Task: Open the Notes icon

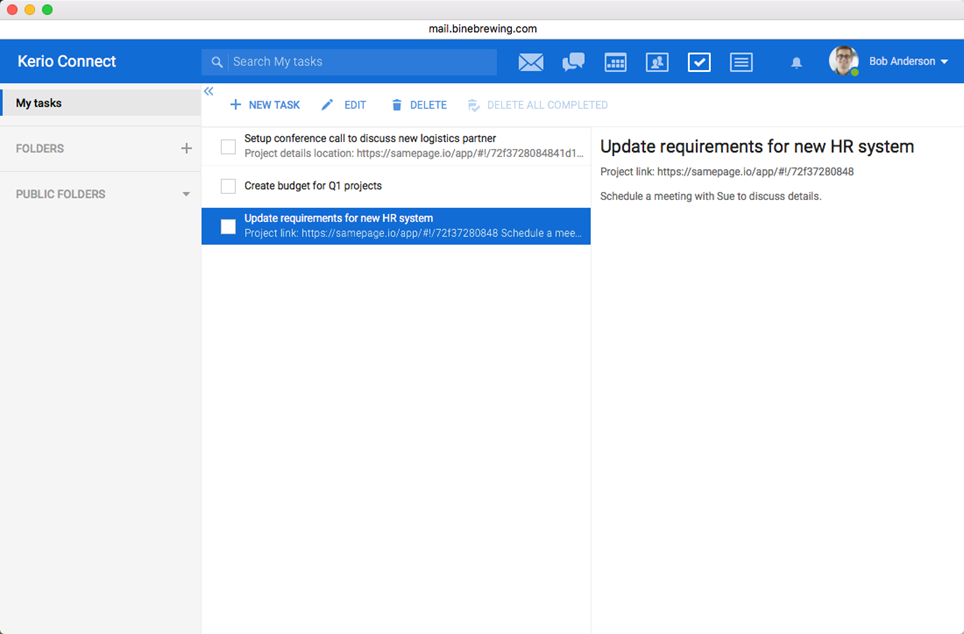Action: point(741,62)
